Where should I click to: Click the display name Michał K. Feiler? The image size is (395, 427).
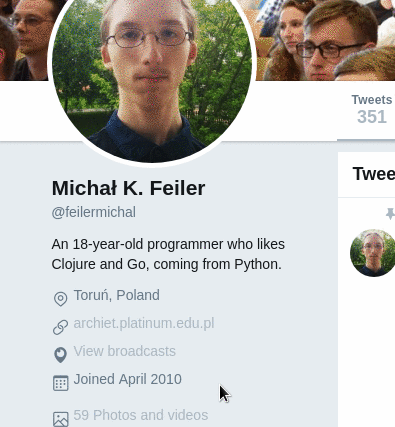[x=128, y=188]
